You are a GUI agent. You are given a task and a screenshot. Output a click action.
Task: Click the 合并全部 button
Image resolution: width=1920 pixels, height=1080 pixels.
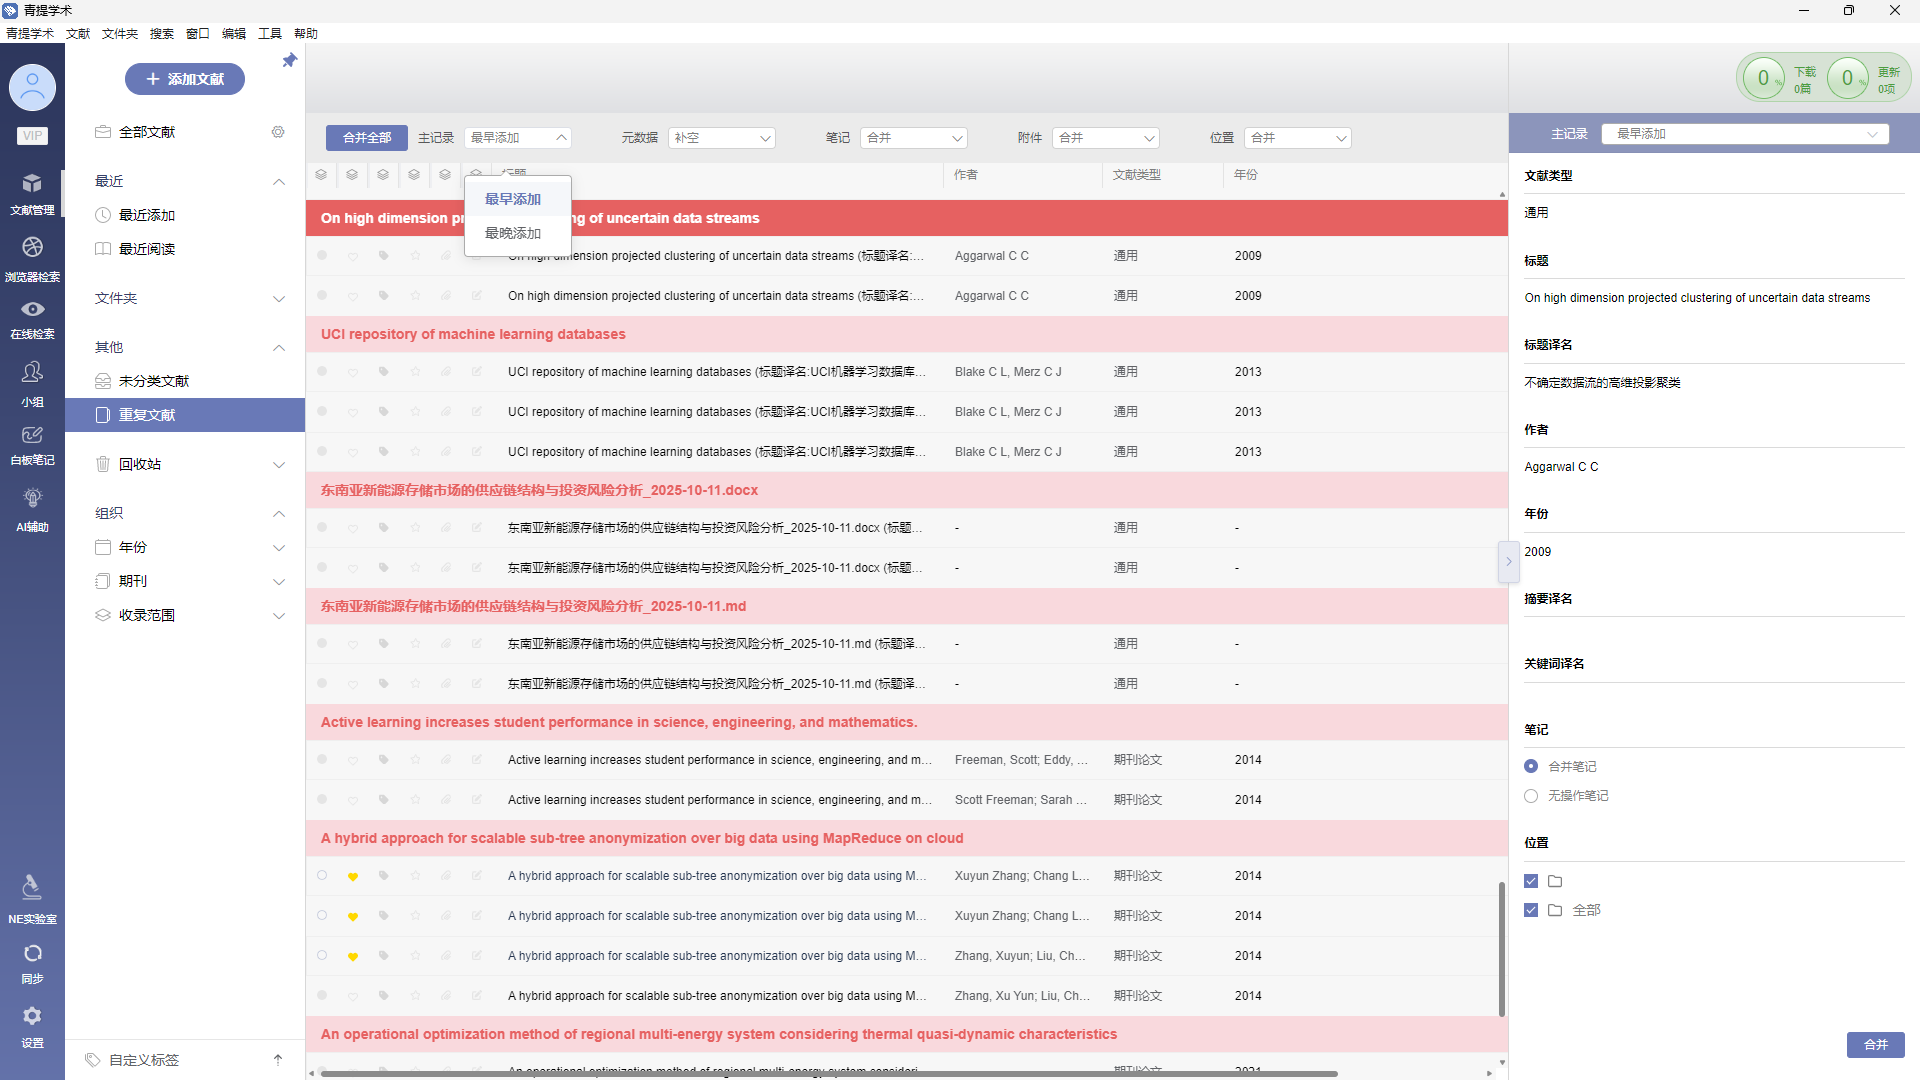pos(366,138)
